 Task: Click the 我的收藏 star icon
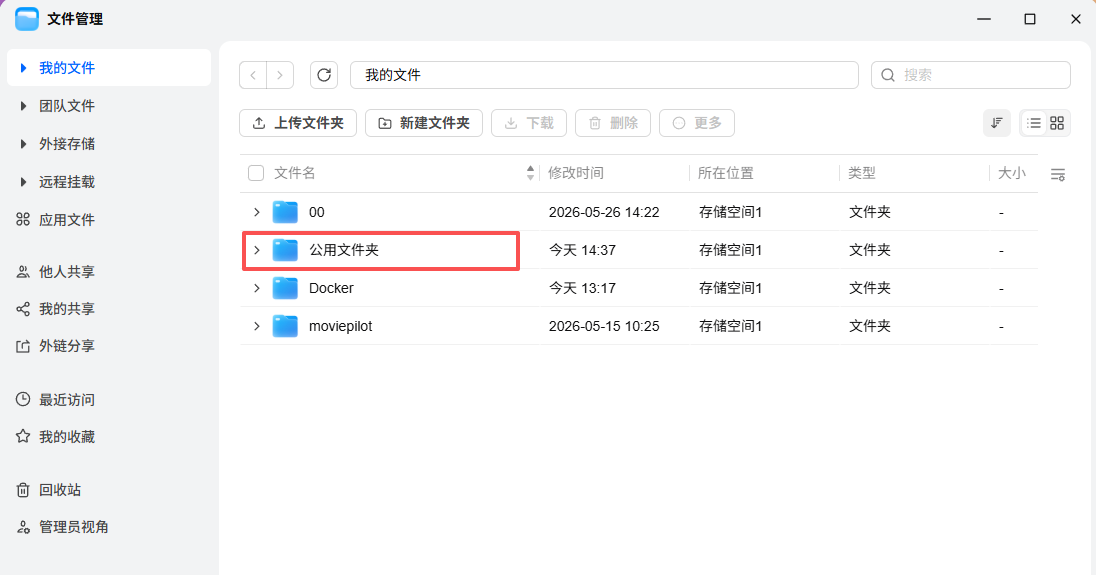point(23,436)
